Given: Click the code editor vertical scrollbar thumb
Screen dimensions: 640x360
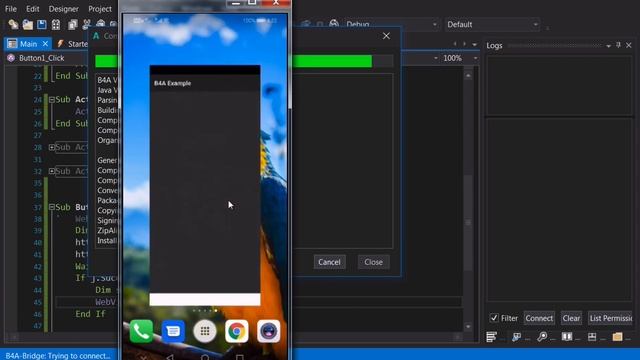Looking at the screenshot, I should 468,222.
